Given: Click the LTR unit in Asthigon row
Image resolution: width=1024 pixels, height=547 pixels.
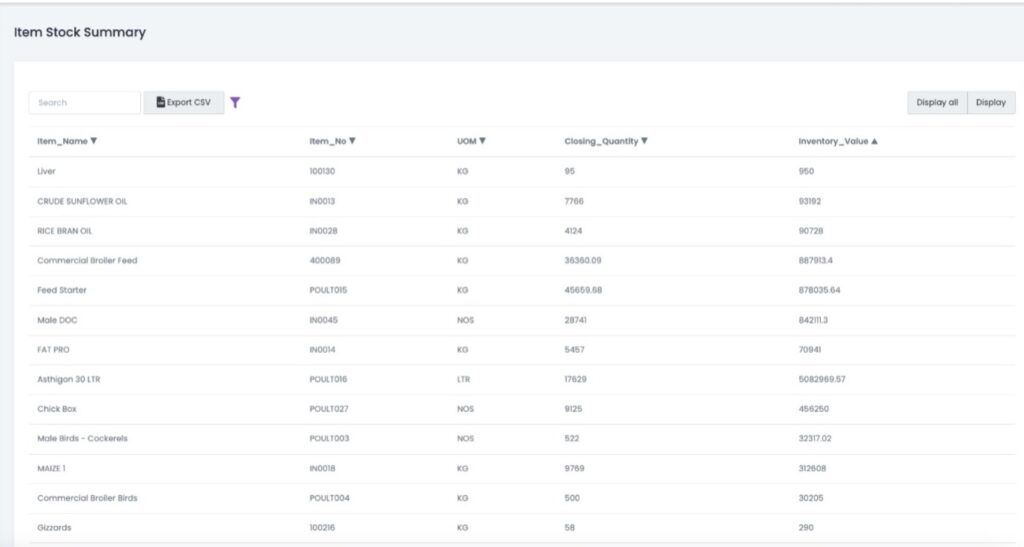Looking at the screenshot, I should point(464,379).
